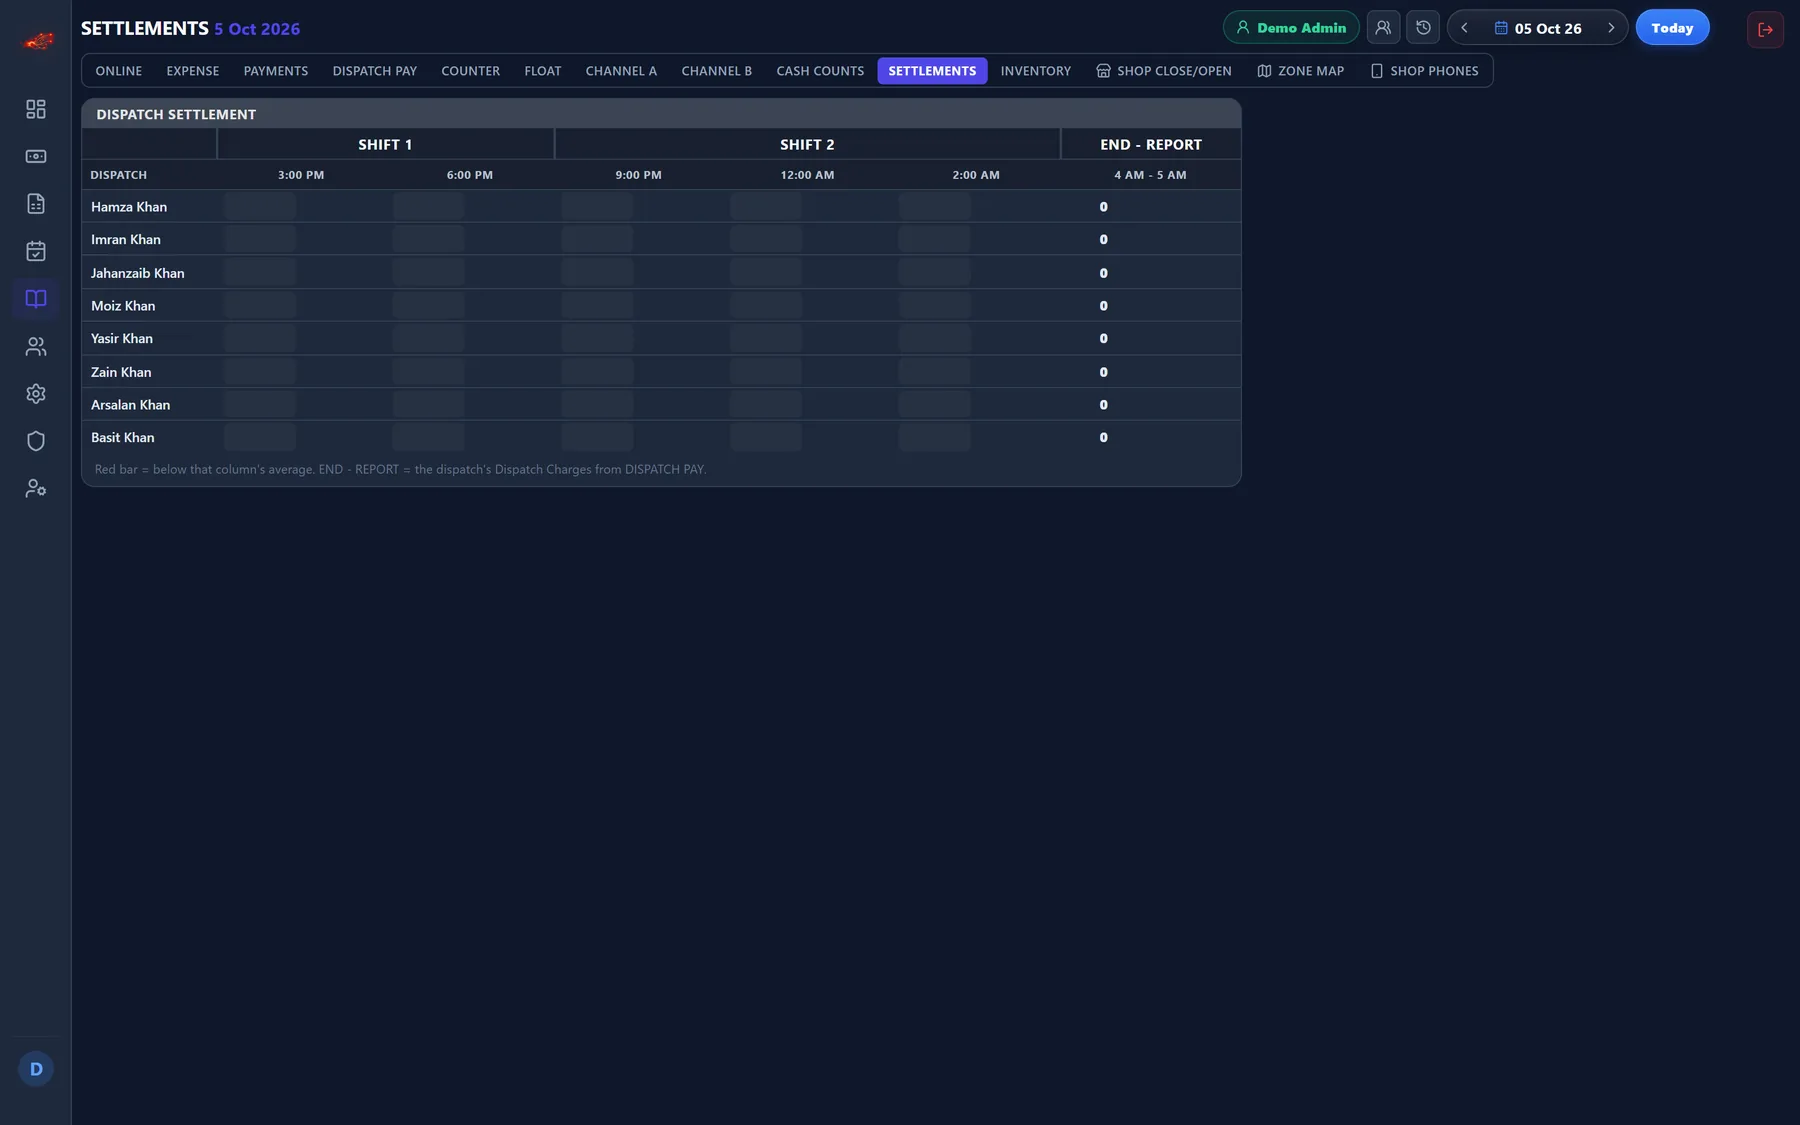Select the Jahanzaib Khan dispatch name

pyautogui.click(x=138, y=273)
